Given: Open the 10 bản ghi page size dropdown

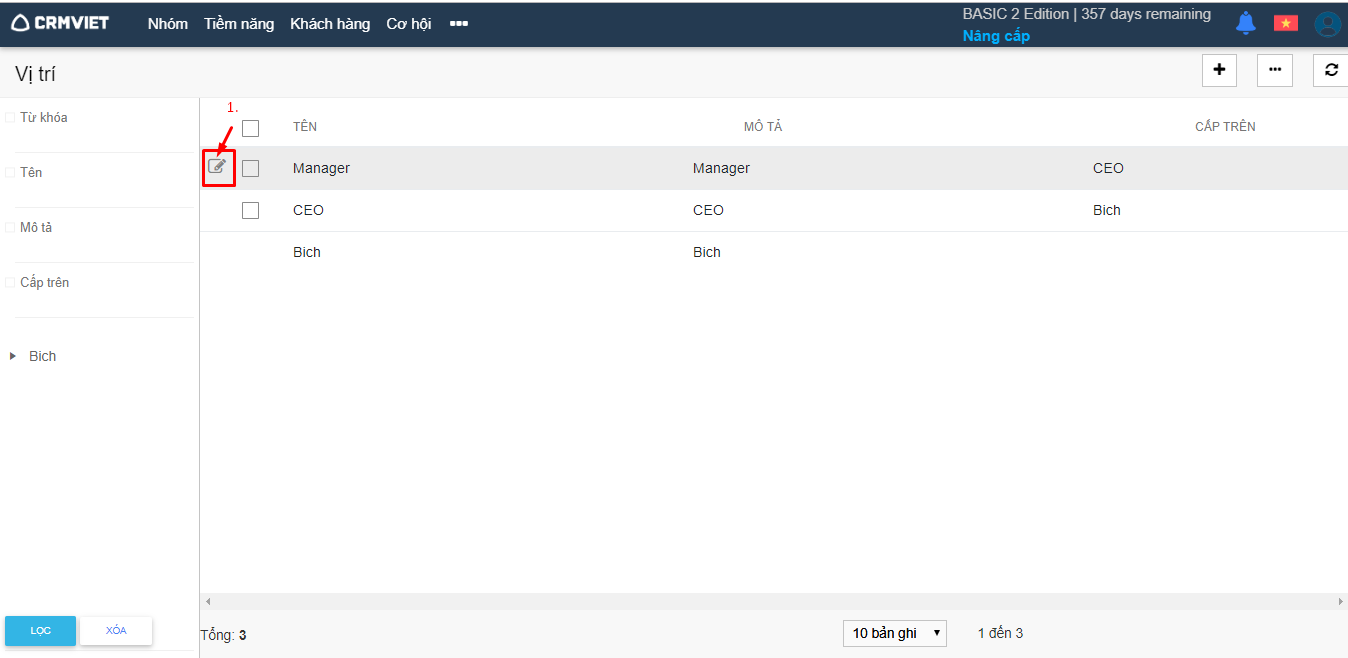Looking at the screenshot, I should pos(894,633).
